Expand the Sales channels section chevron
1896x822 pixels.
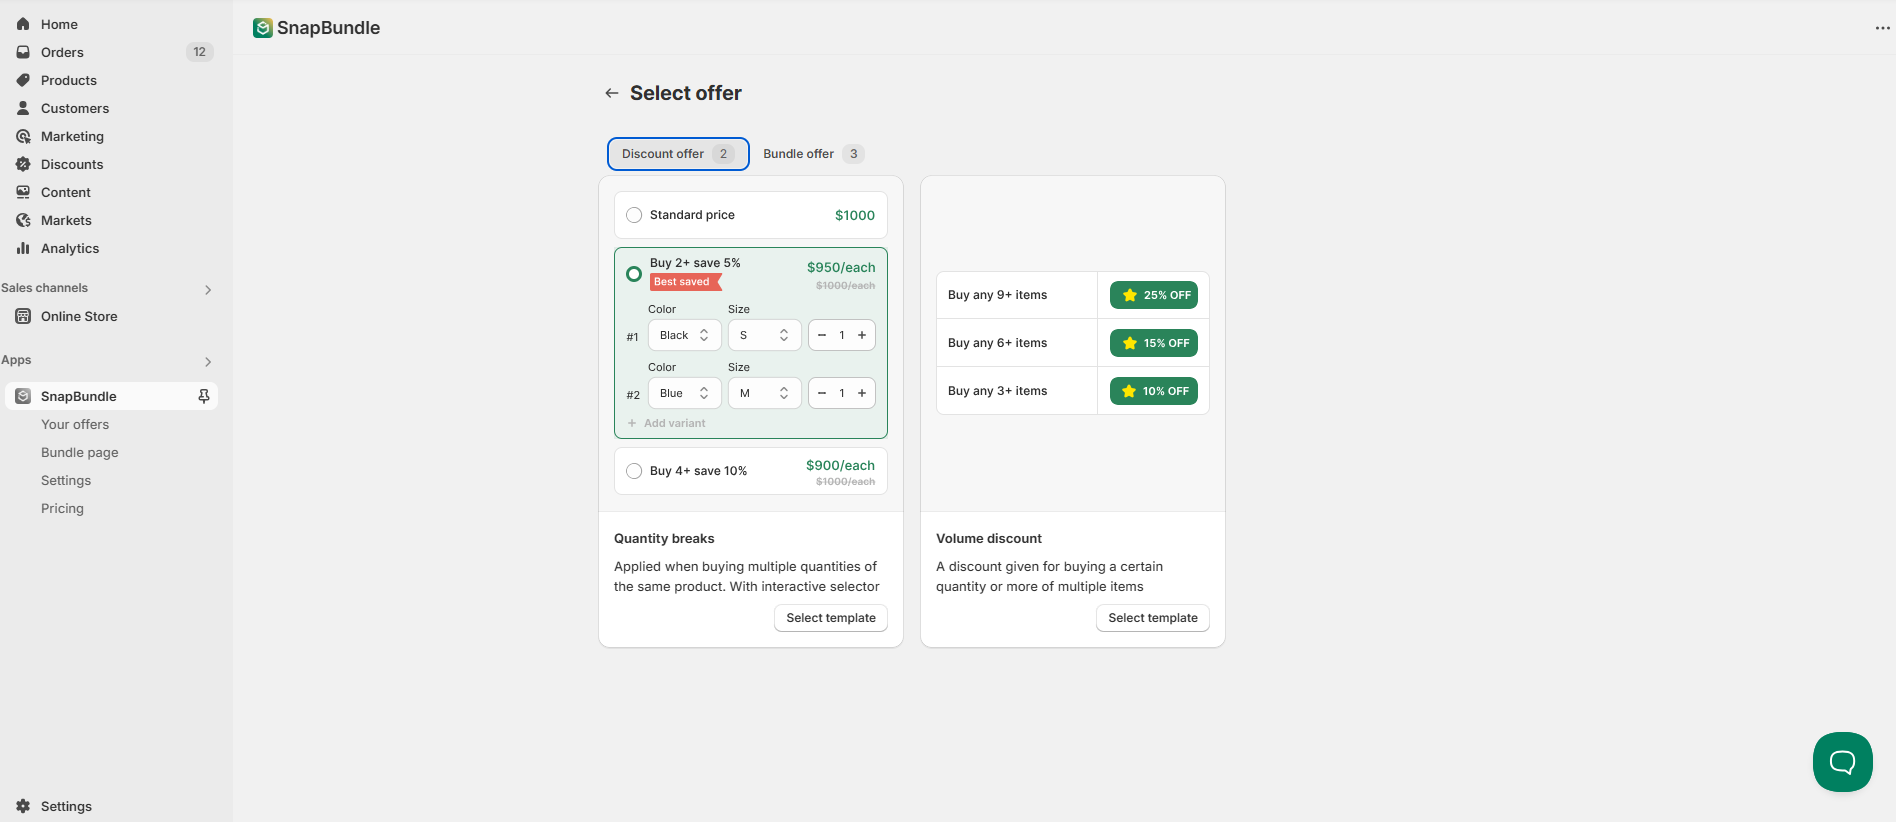click(208, 290)
